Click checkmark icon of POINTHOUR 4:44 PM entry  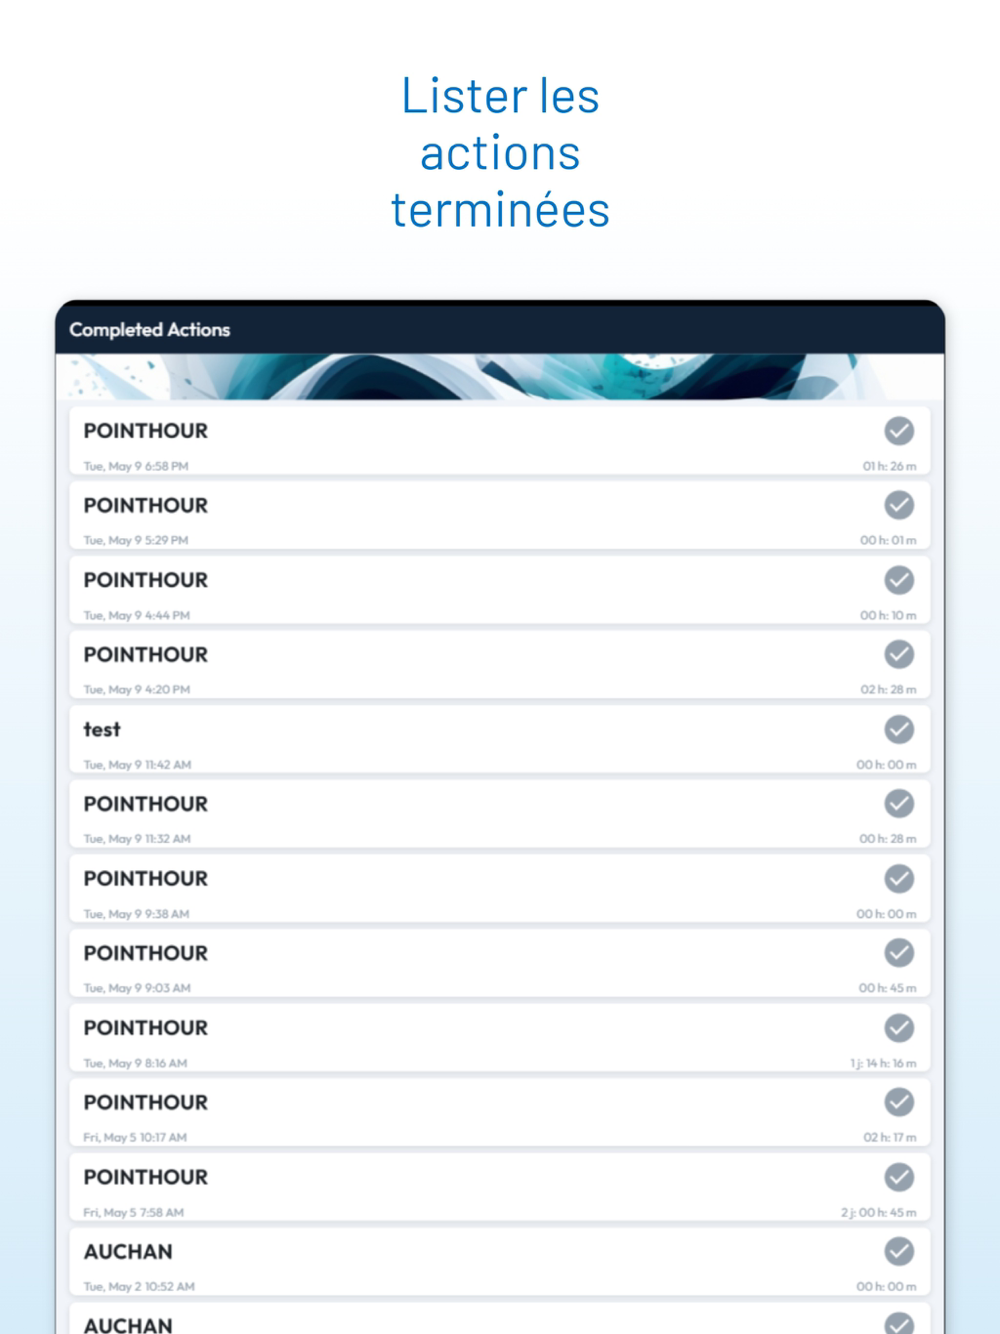[899, 580]
